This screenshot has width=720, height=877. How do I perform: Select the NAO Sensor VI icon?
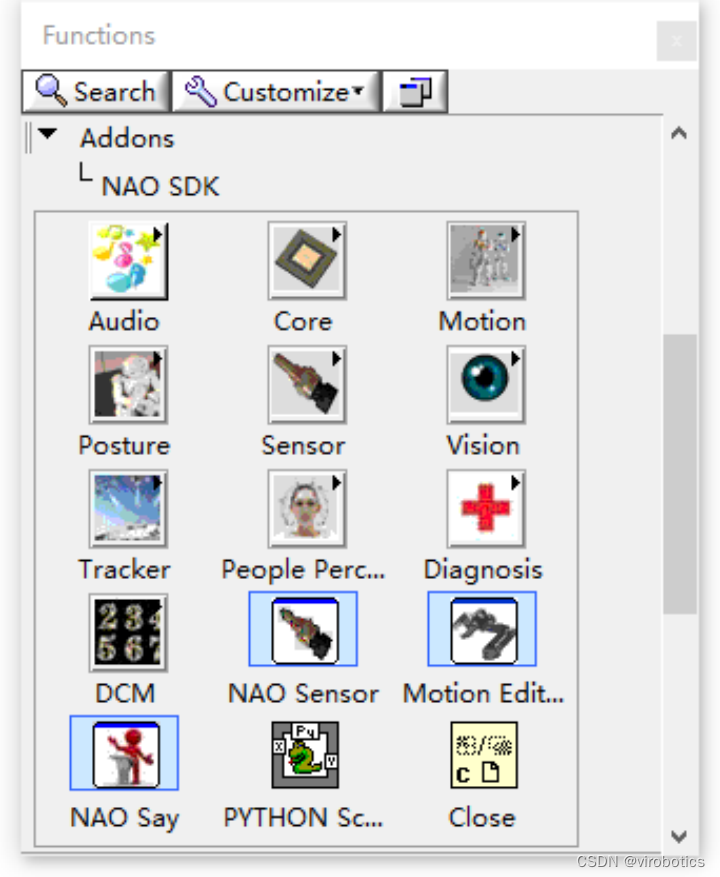304,629
